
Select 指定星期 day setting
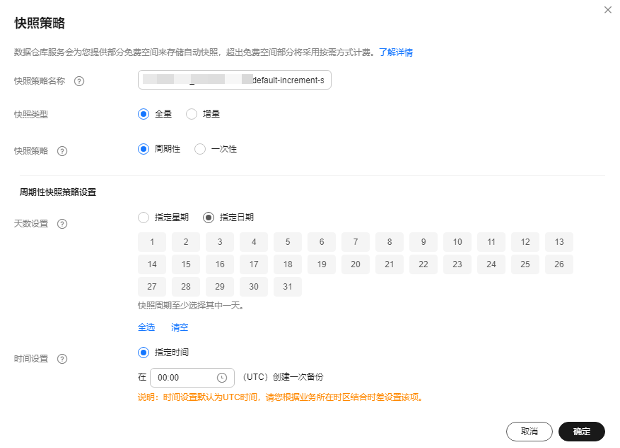[x=144, y=217]
